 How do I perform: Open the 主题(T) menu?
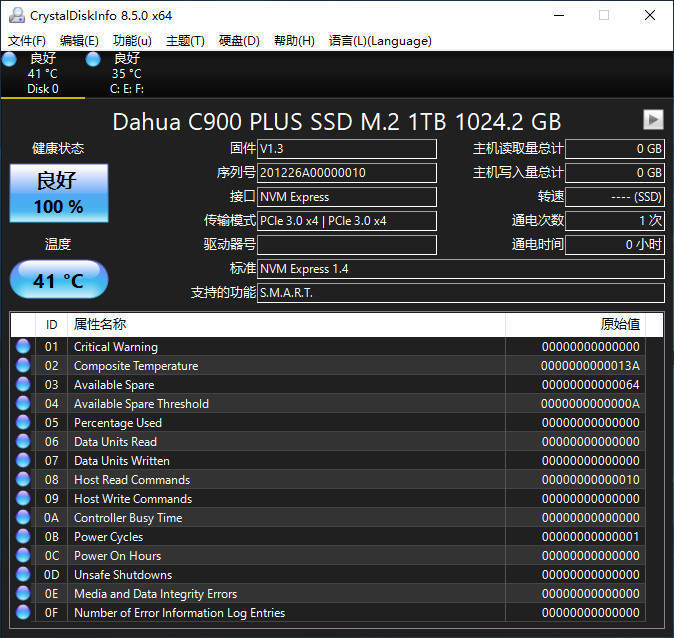pos(185,41)
